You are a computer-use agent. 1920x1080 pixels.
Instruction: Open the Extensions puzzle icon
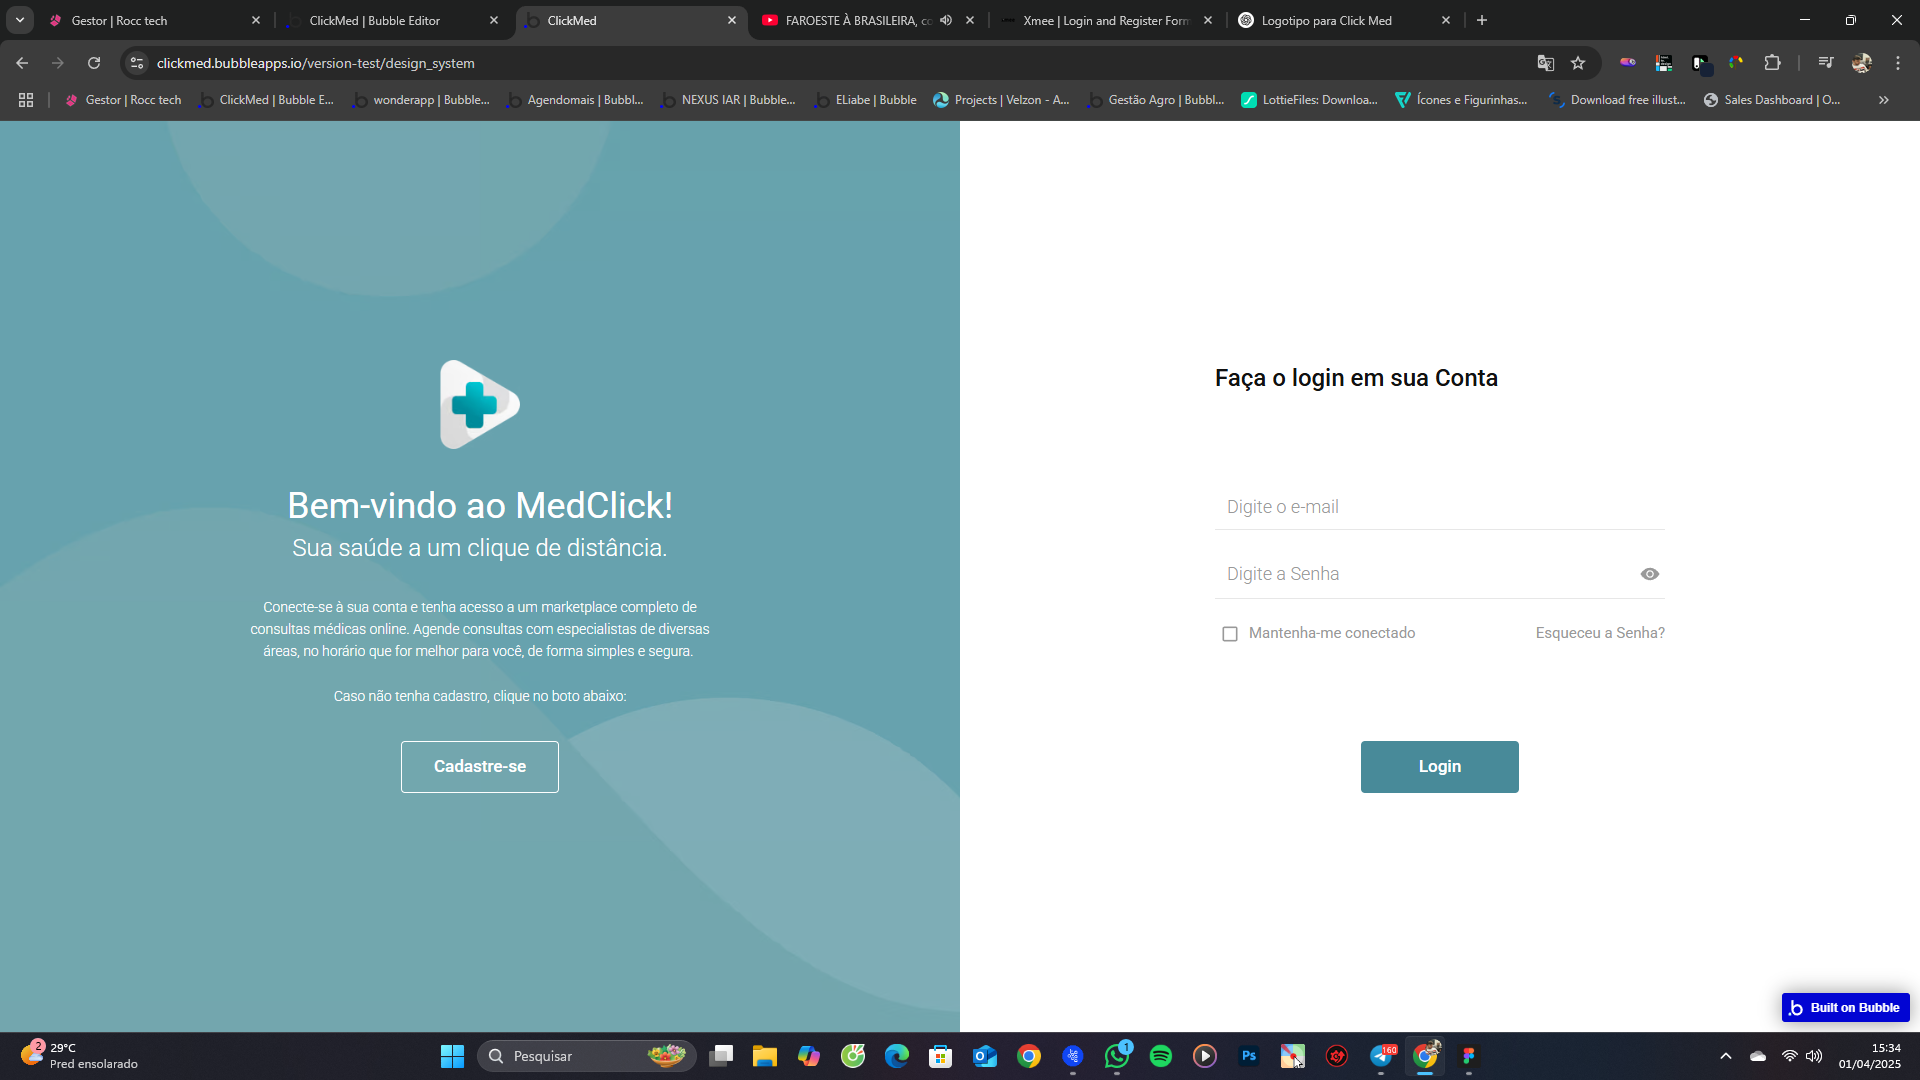pos(1772,63)
